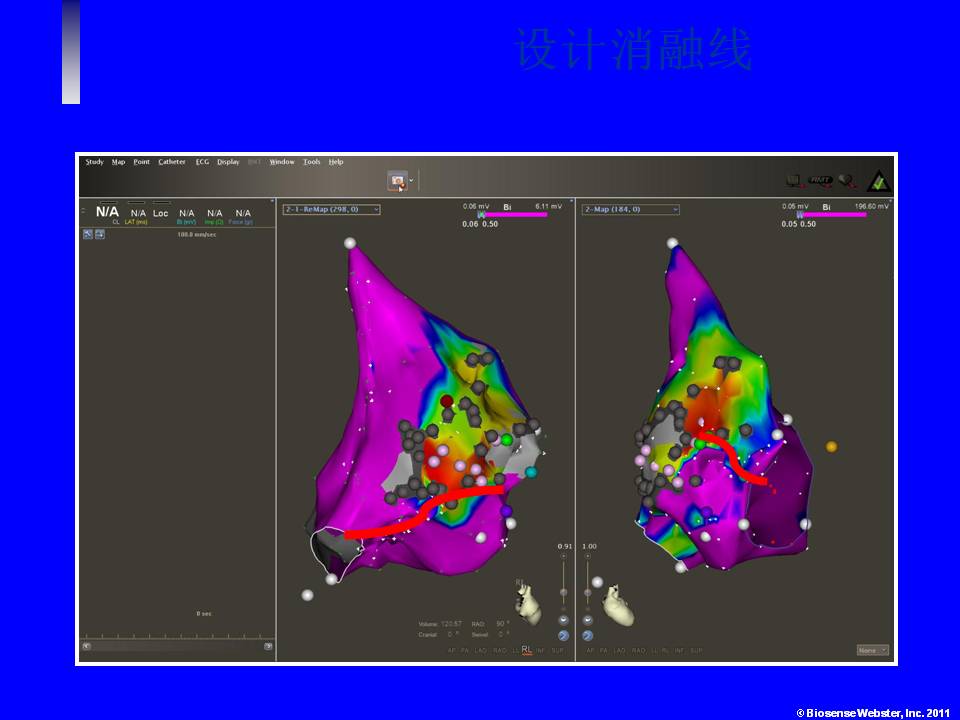Click the green checkmark status icon

point(877,181)
